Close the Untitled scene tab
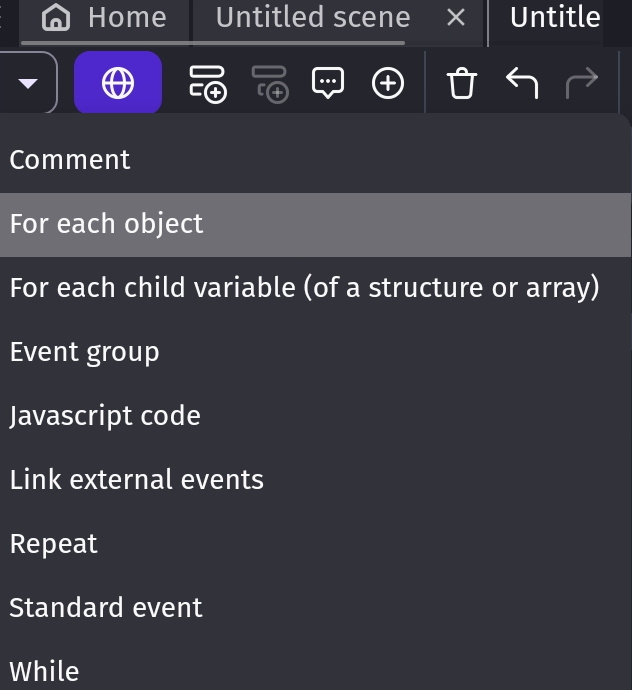The height and width of the screenshot is (690, 632). 456,18
